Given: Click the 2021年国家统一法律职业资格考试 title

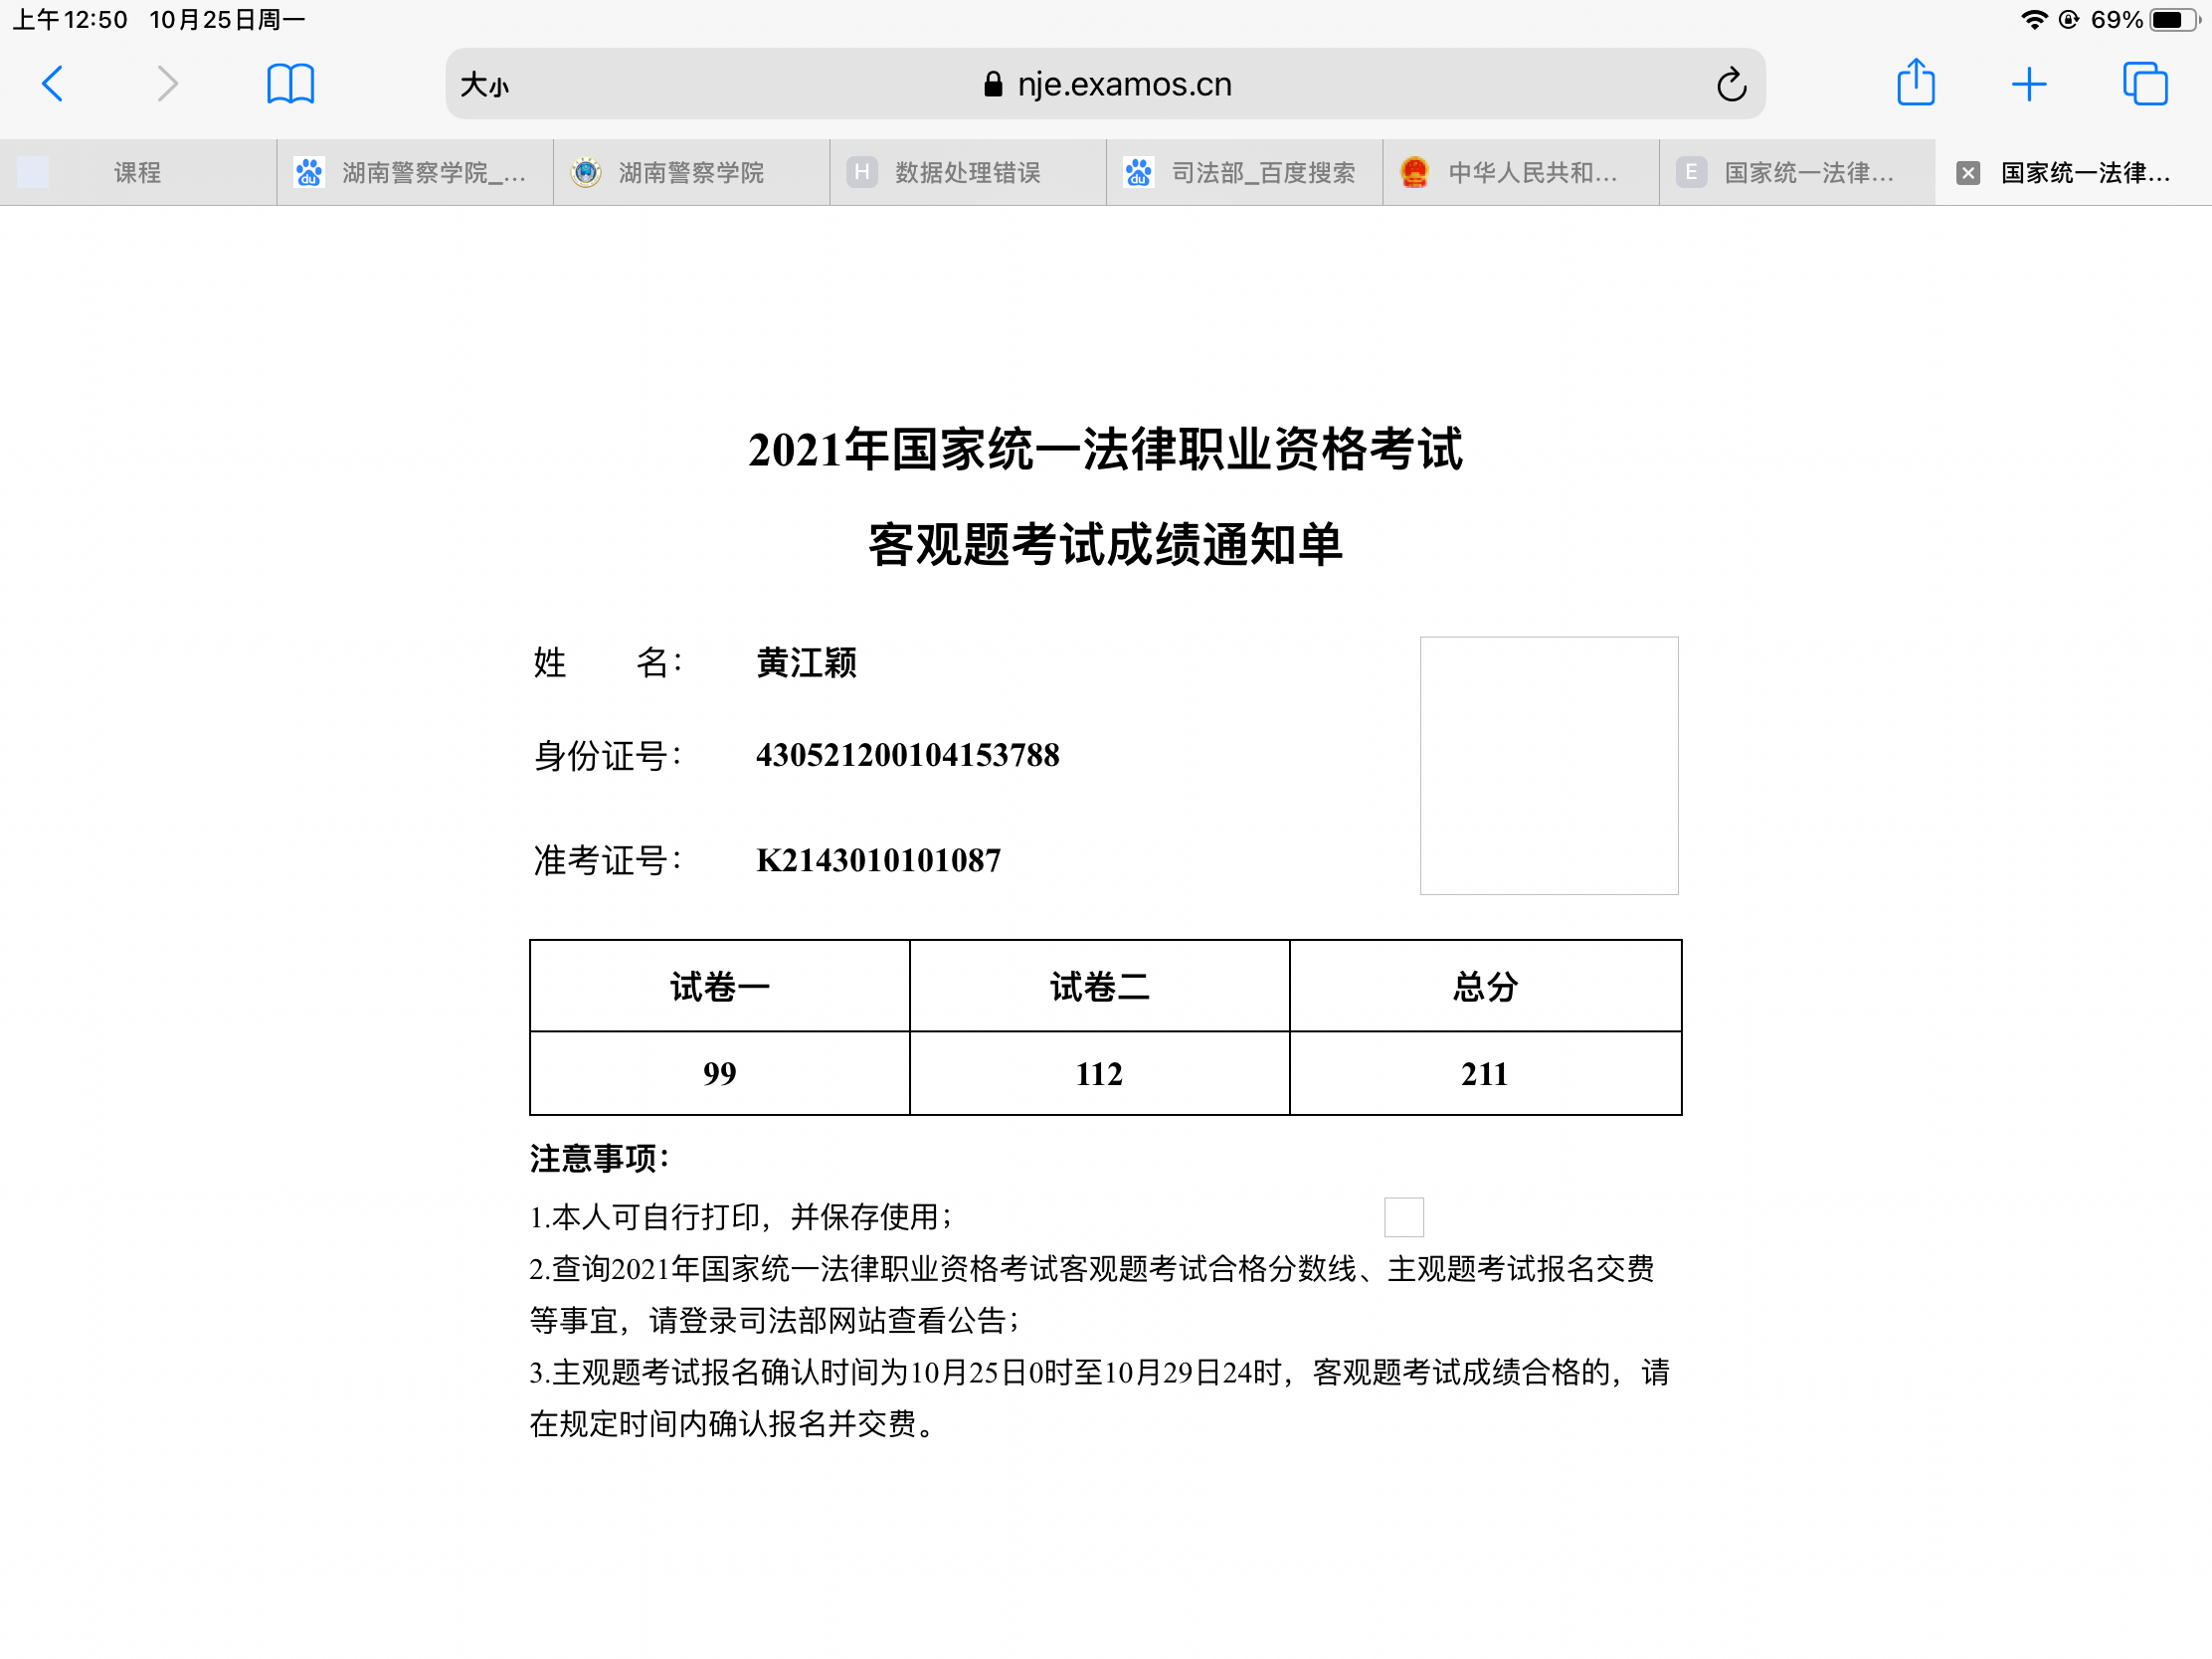Looking at the screenshot, I should [x=1105, y=449].
